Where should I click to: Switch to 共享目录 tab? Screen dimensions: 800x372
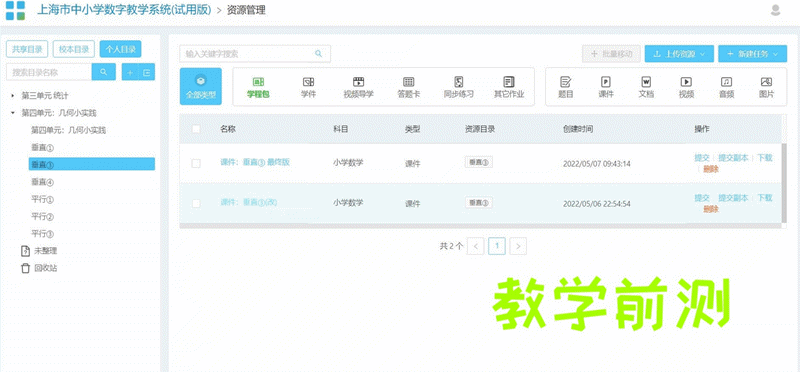click(x=27, y=49)
